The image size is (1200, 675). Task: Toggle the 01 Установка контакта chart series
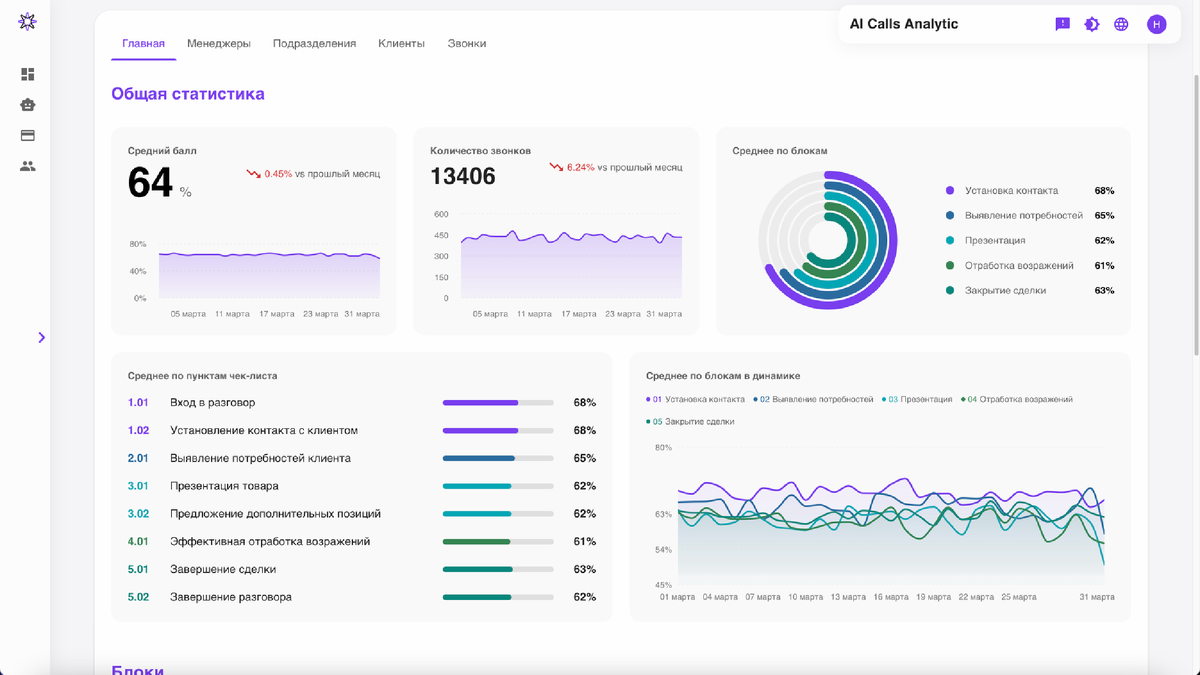tap(695, 399)
